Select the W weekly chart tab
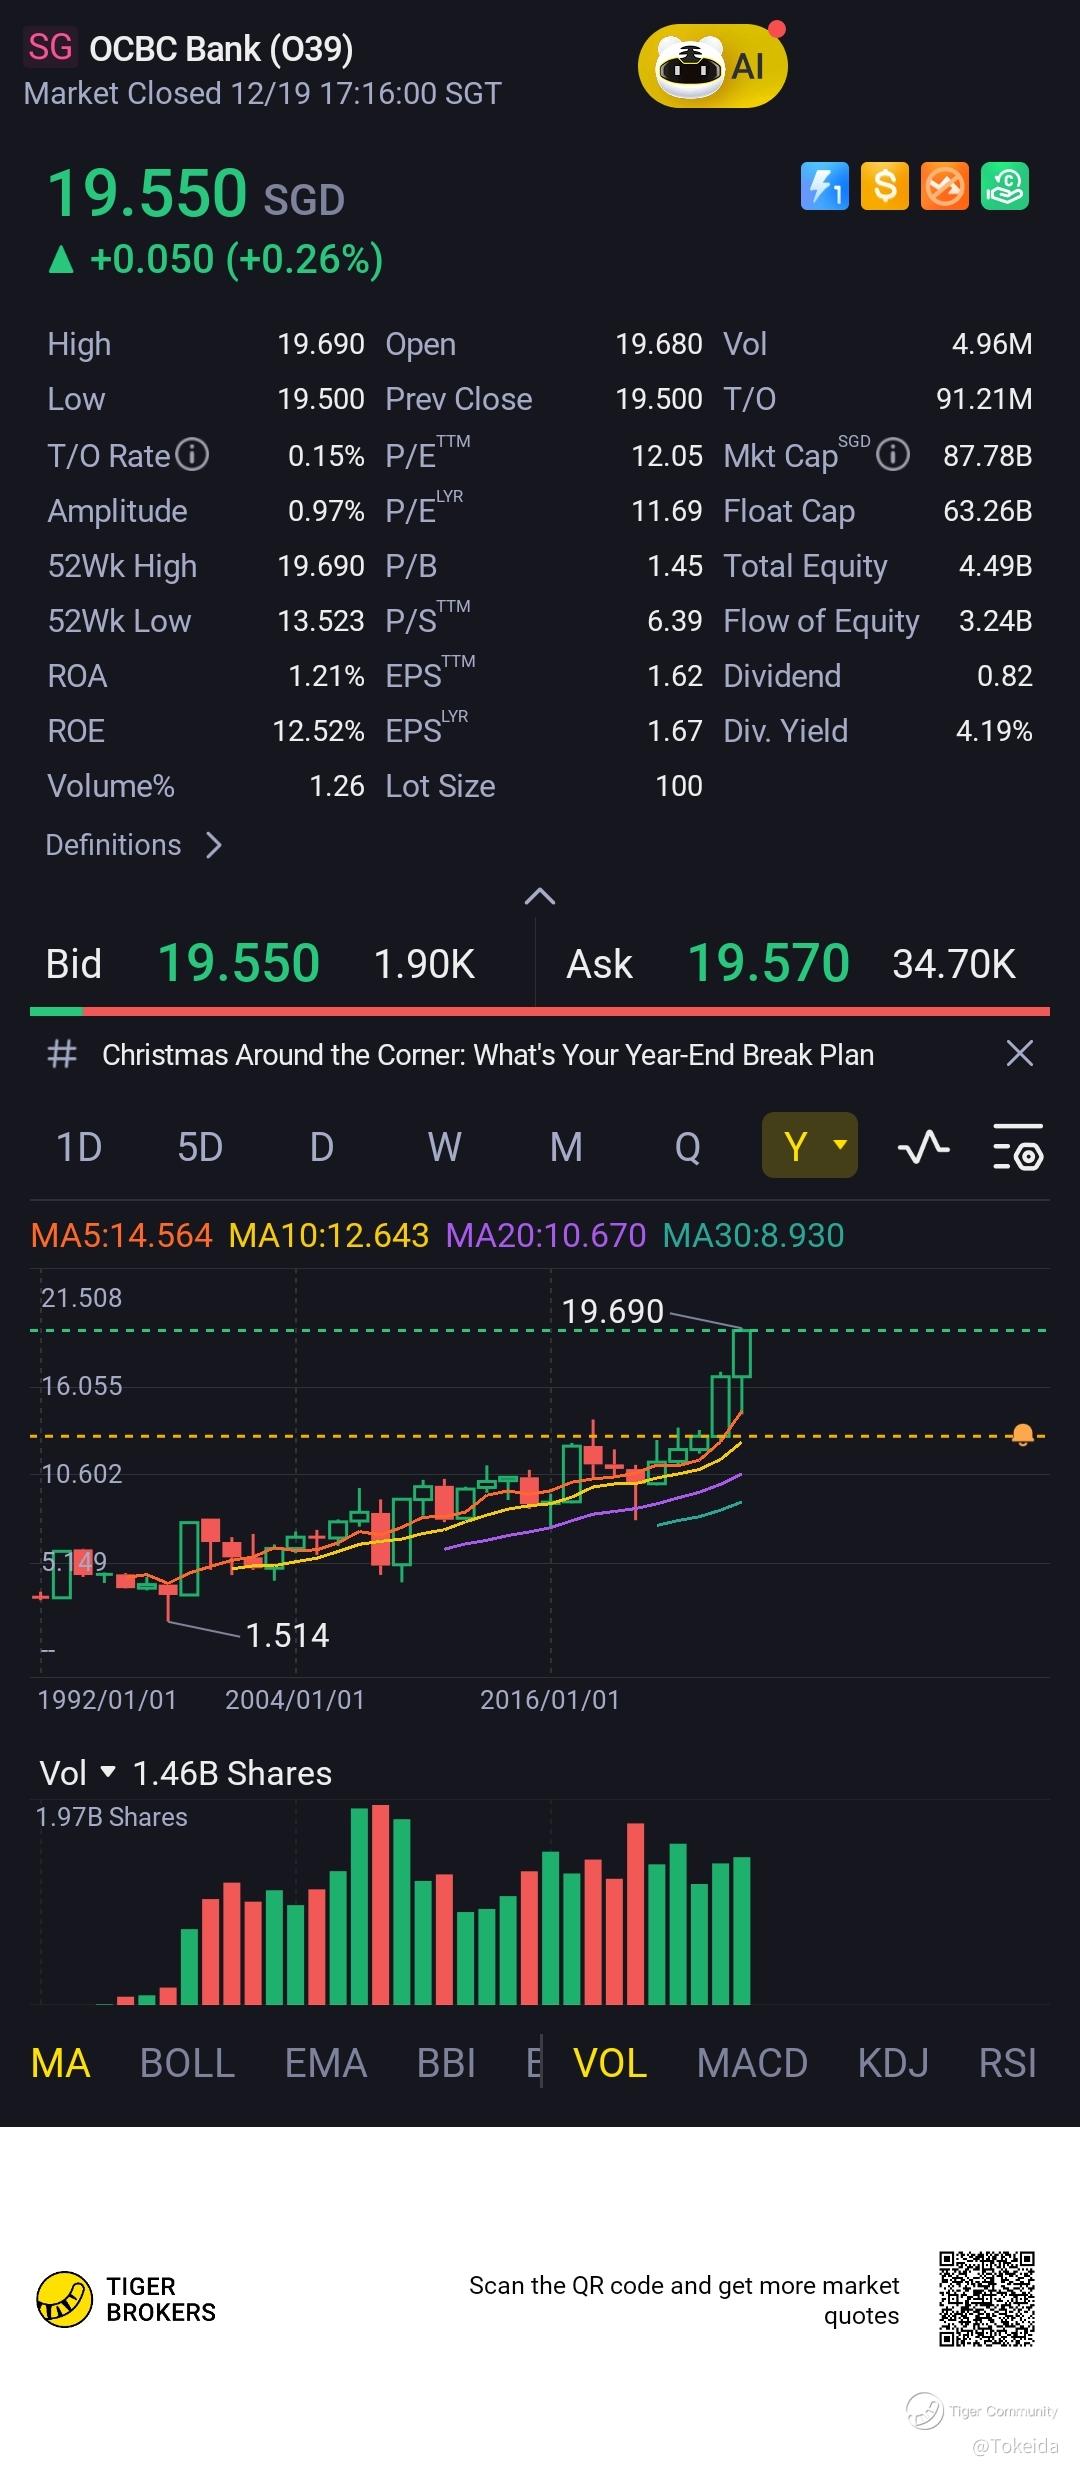 point(444,1147)
